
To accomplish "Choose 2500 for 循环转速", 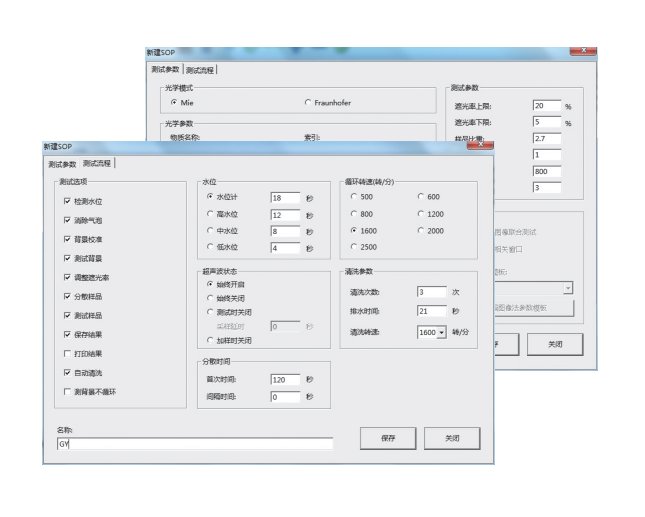I will point(354,246).
